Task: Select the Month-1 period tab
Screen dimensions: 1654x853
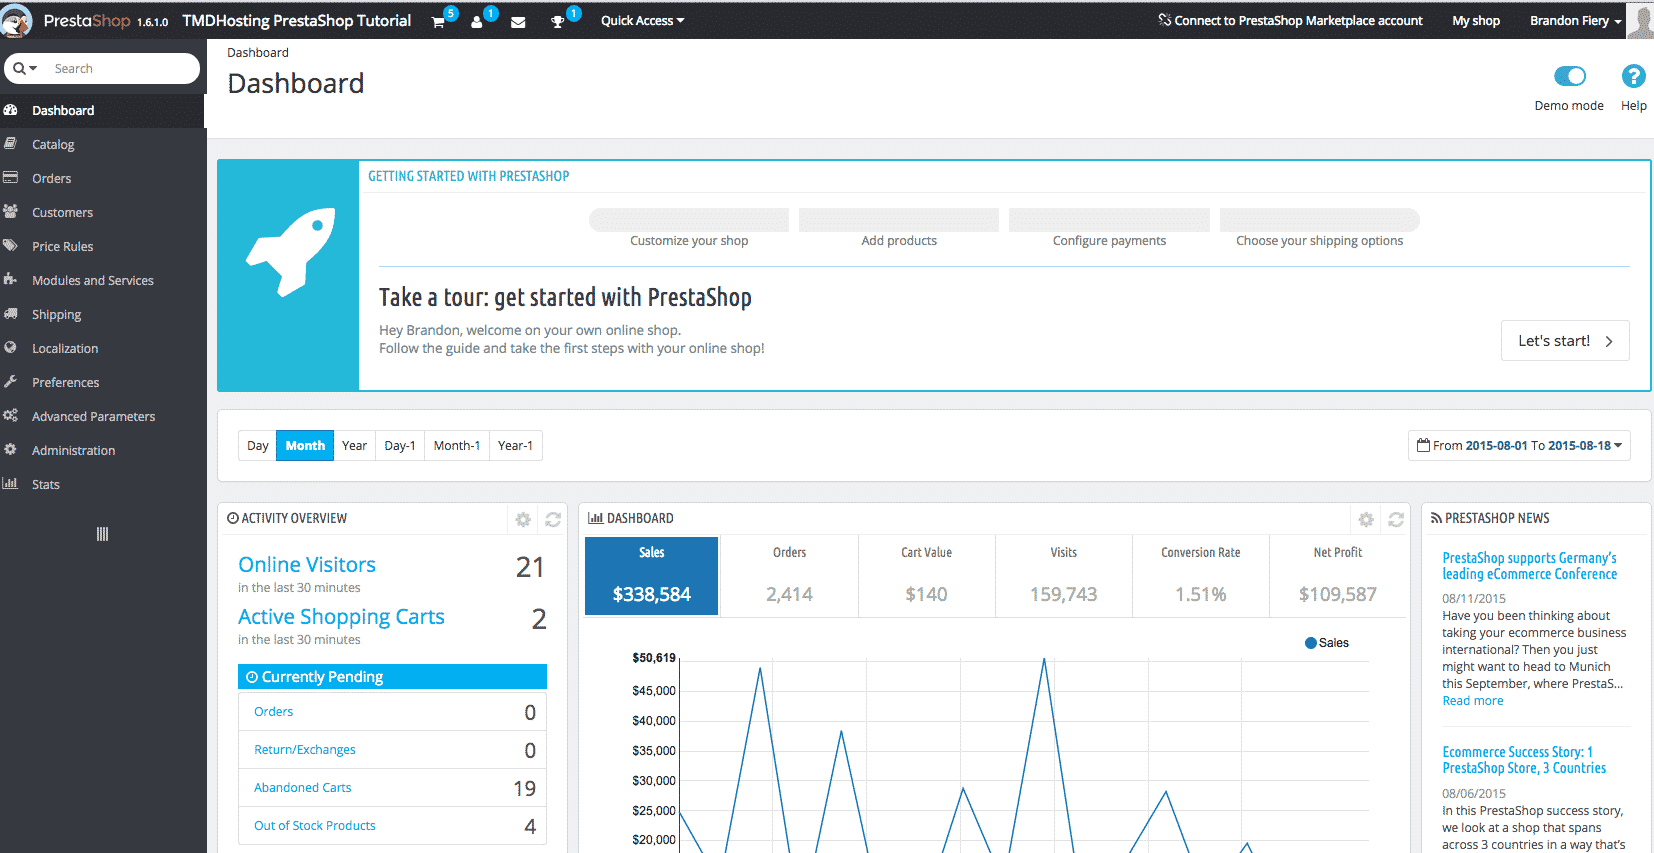Action: 457,446
